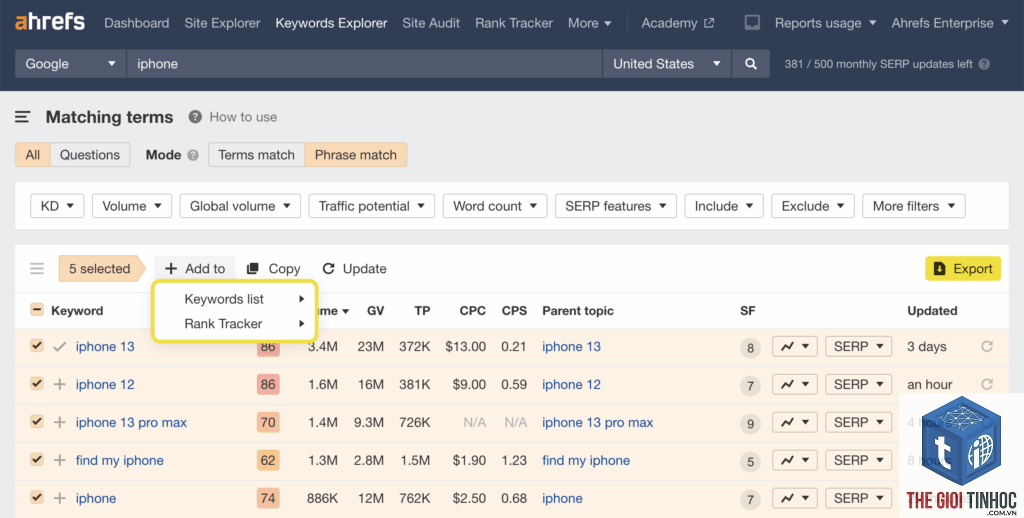Open trend chart dropdown for iphone 12
Viewport: 1024px width, 518px height.
(x=795, y=385)
